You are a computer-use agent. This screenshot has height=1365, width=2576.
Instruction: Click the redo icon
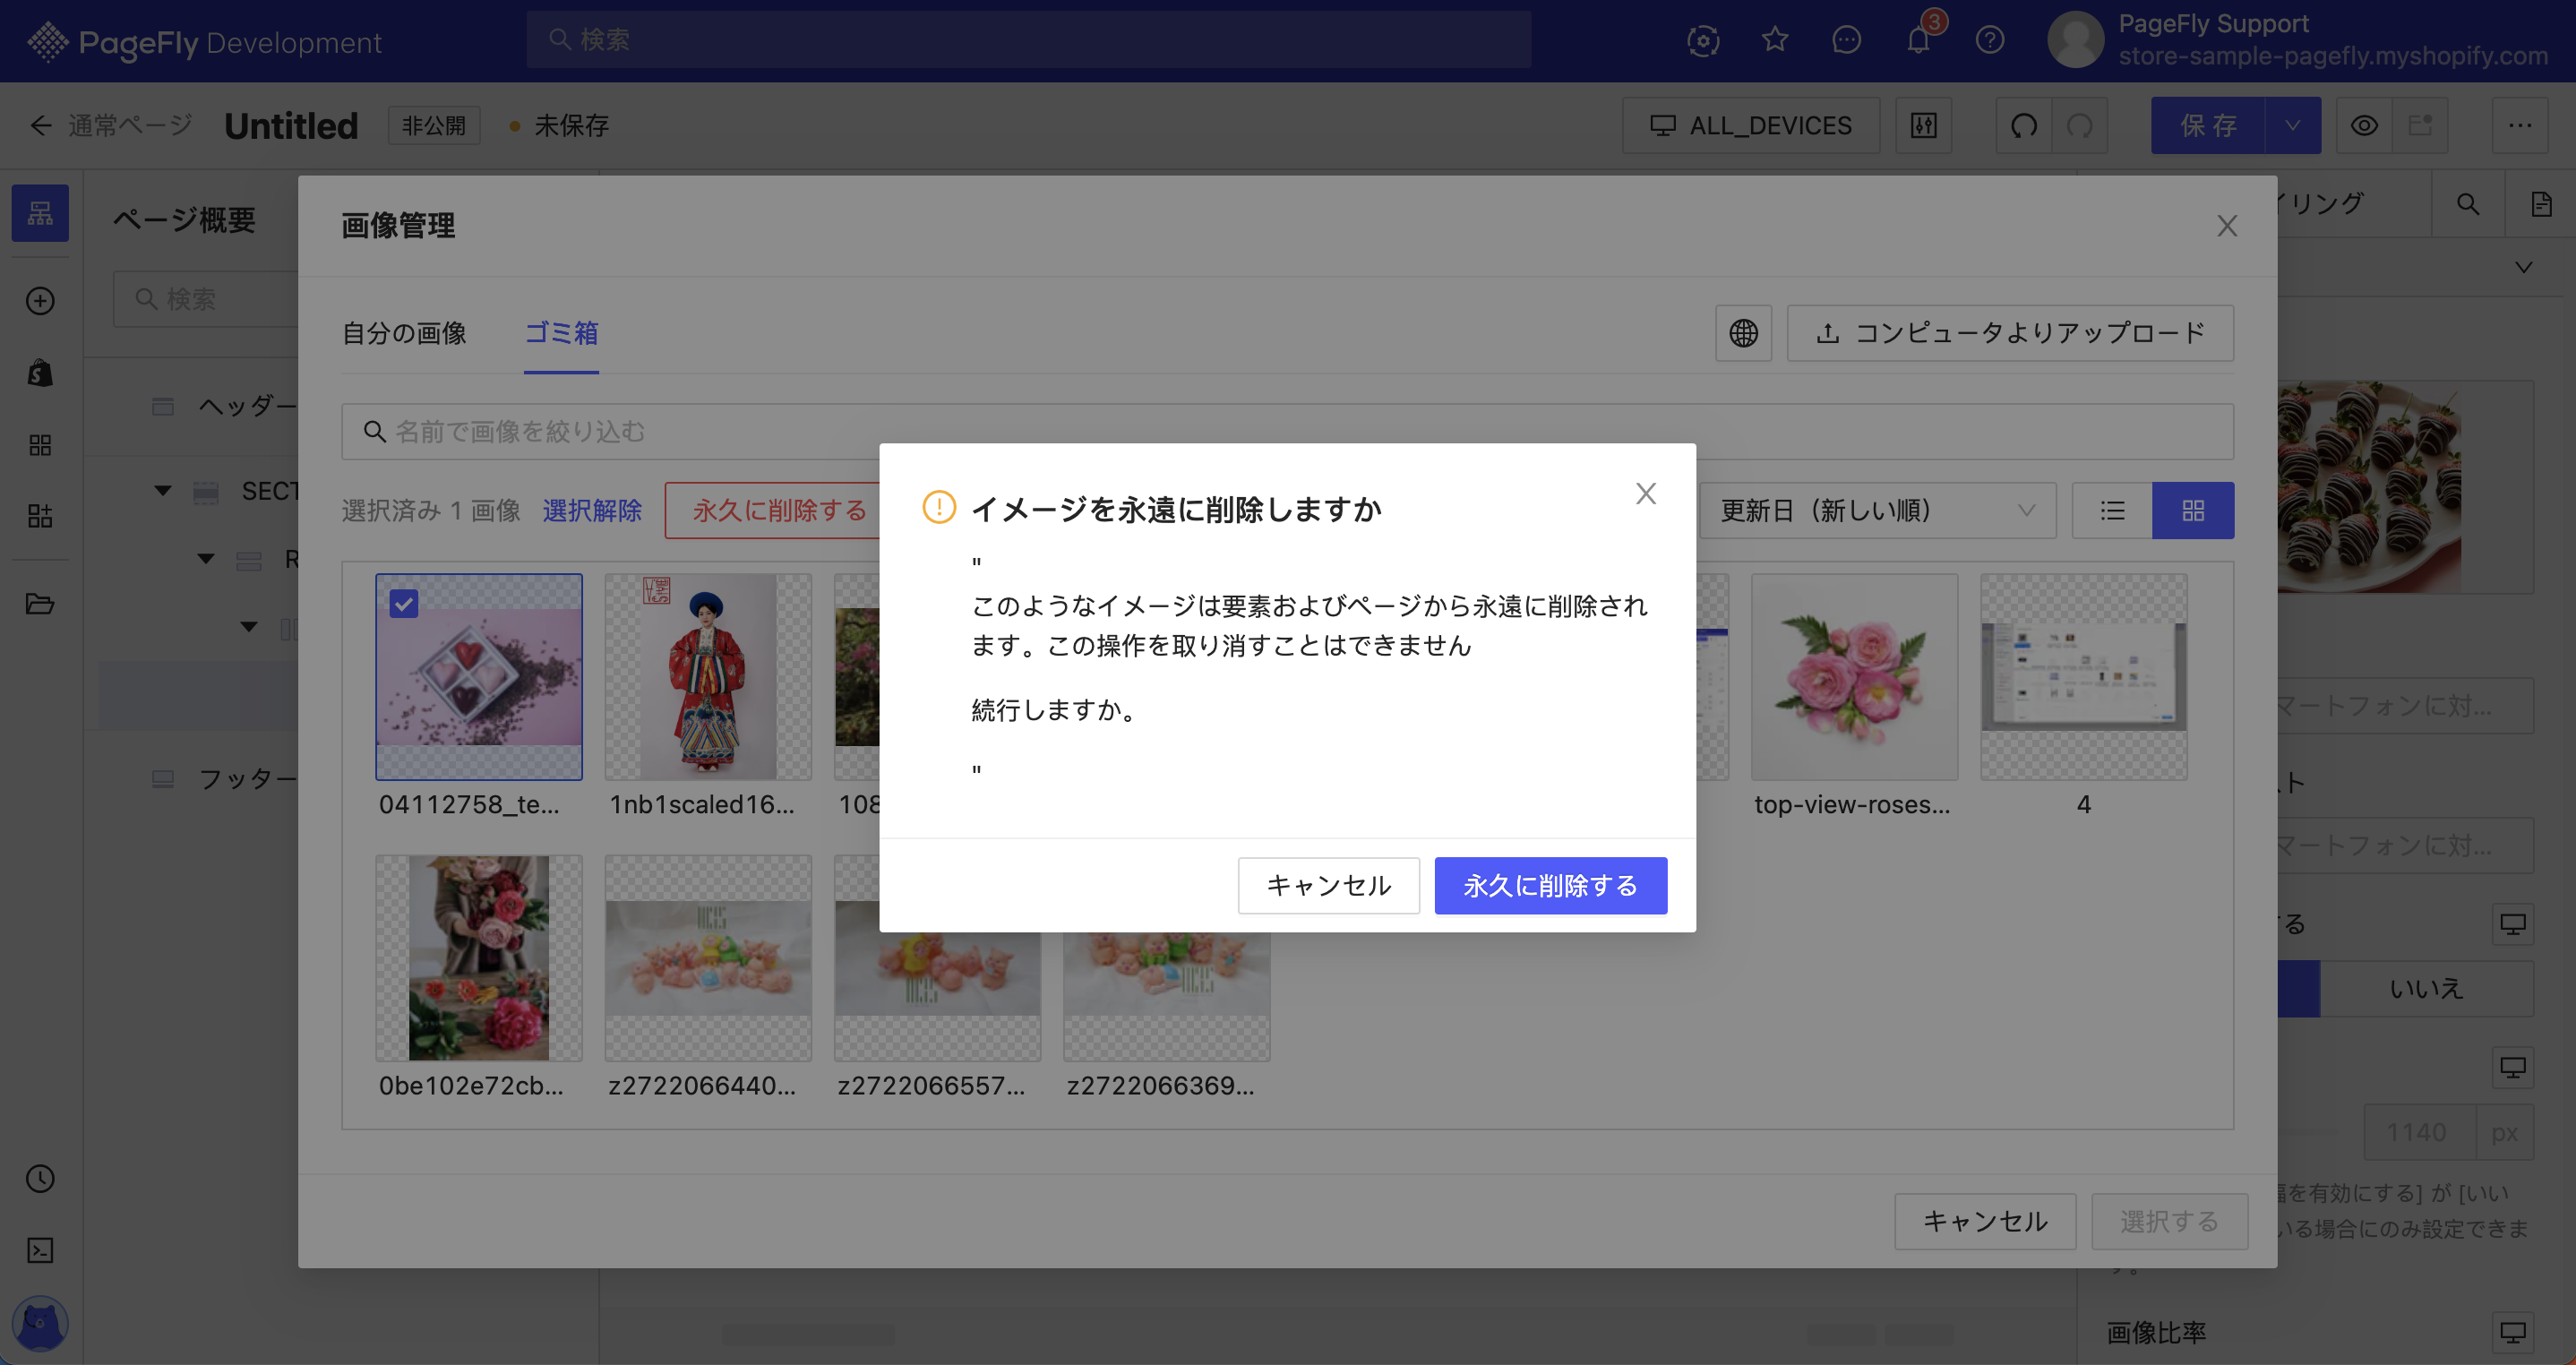click(x=2080, y=125)
